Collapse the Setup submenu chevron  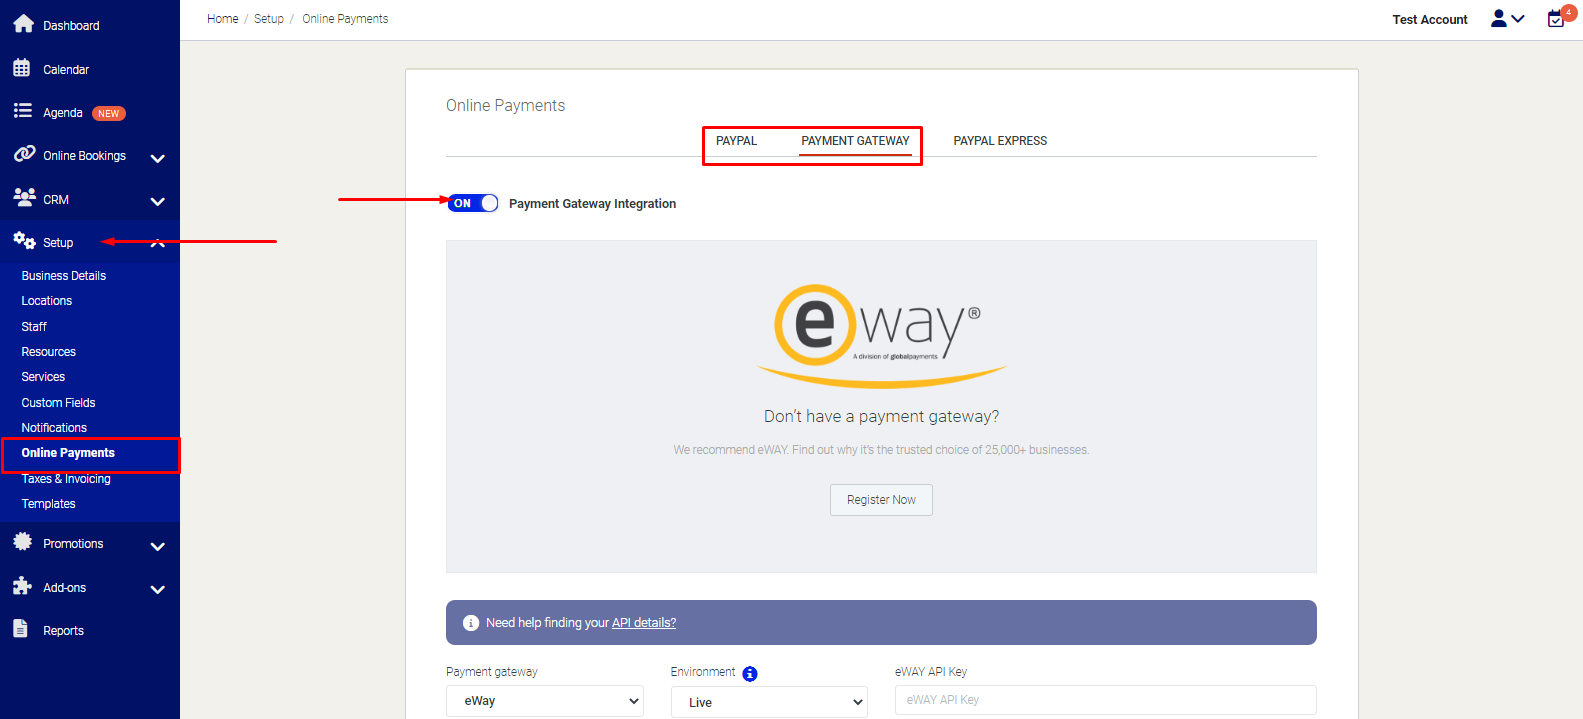(157, 243)
